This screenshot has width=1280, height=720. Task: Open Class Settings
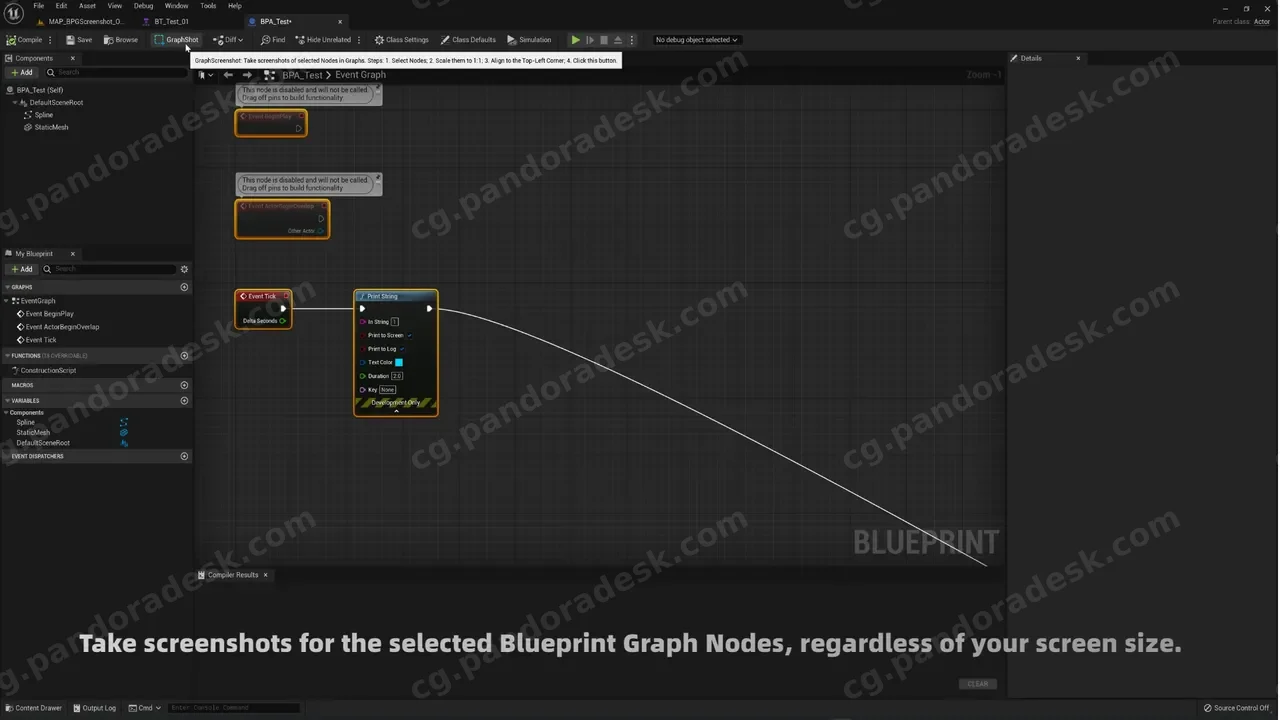tap(402, 40)
